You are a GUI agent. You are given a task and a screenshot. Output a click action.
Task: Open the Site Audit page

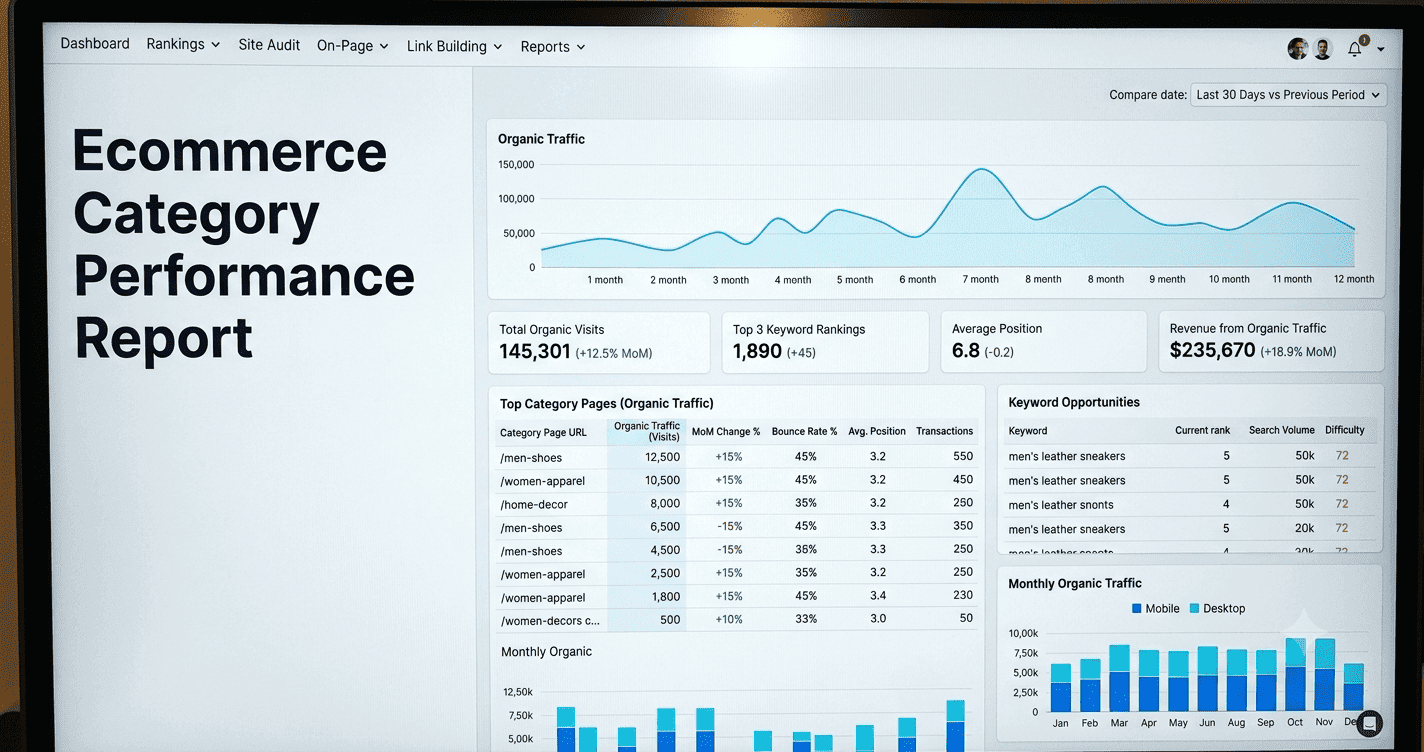269,45
